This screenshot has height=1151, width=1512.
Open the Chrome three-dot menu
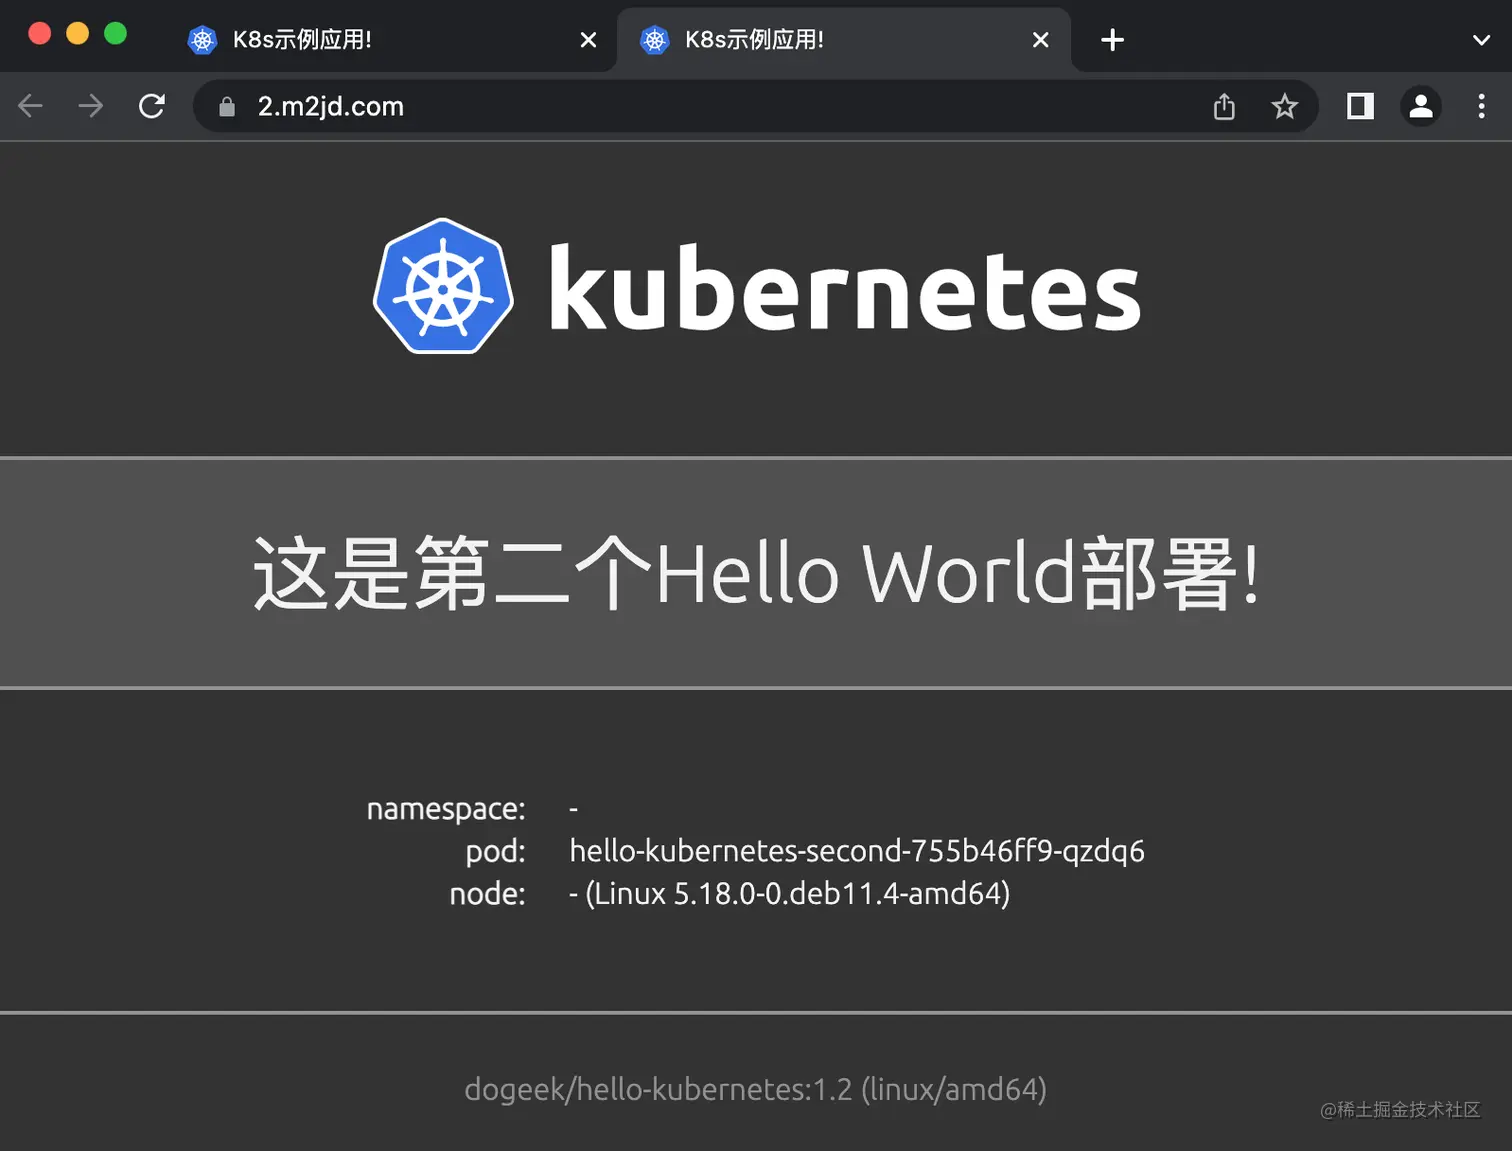click(x=1482, y=106)
